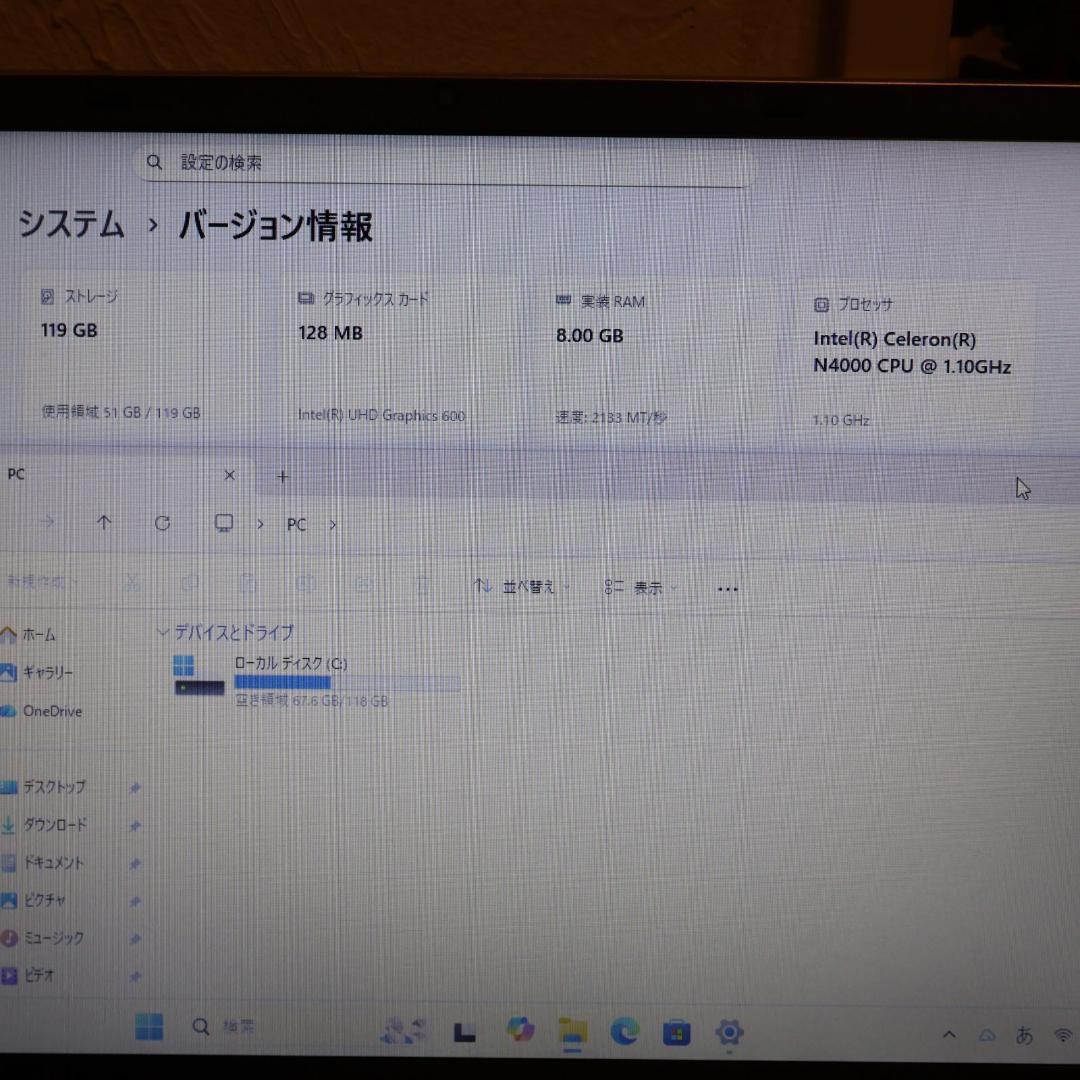Launch Copilot from the taskbar
The width and height of the screenshot is (1080, 1080).
pos(519,1027)
